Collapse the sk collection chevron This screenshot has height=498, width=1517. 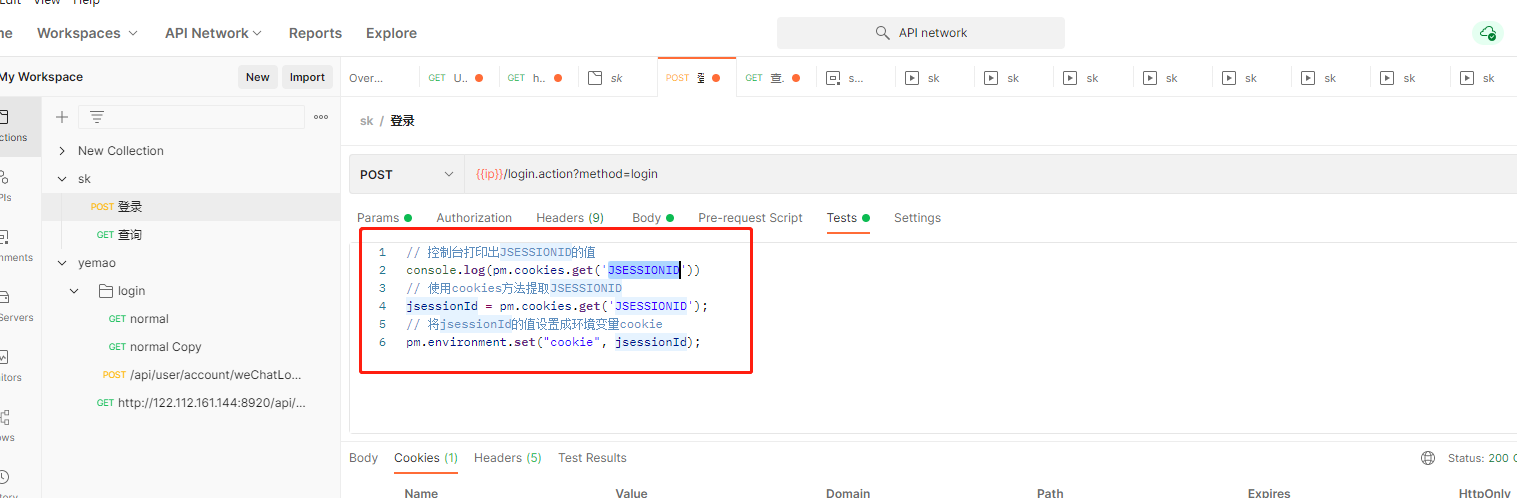click(x=62, y=179)
